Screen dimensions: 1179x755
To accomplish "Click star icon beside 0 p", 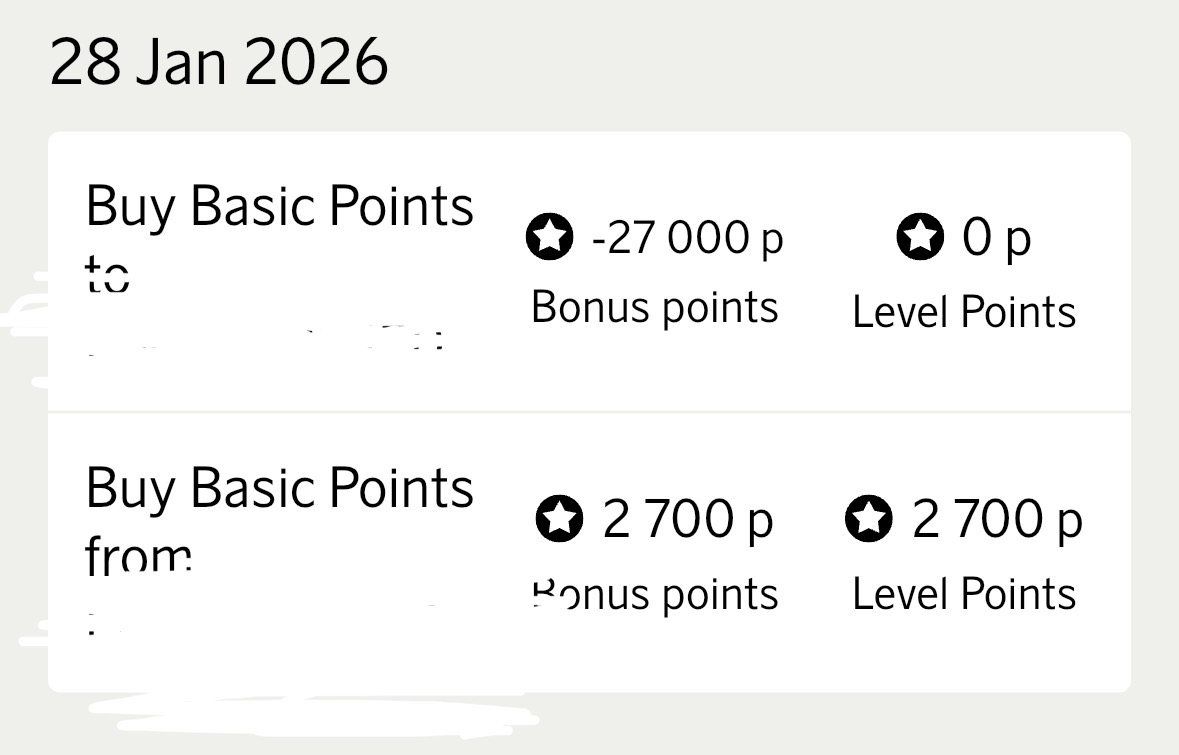I will [x=920, y=236].
